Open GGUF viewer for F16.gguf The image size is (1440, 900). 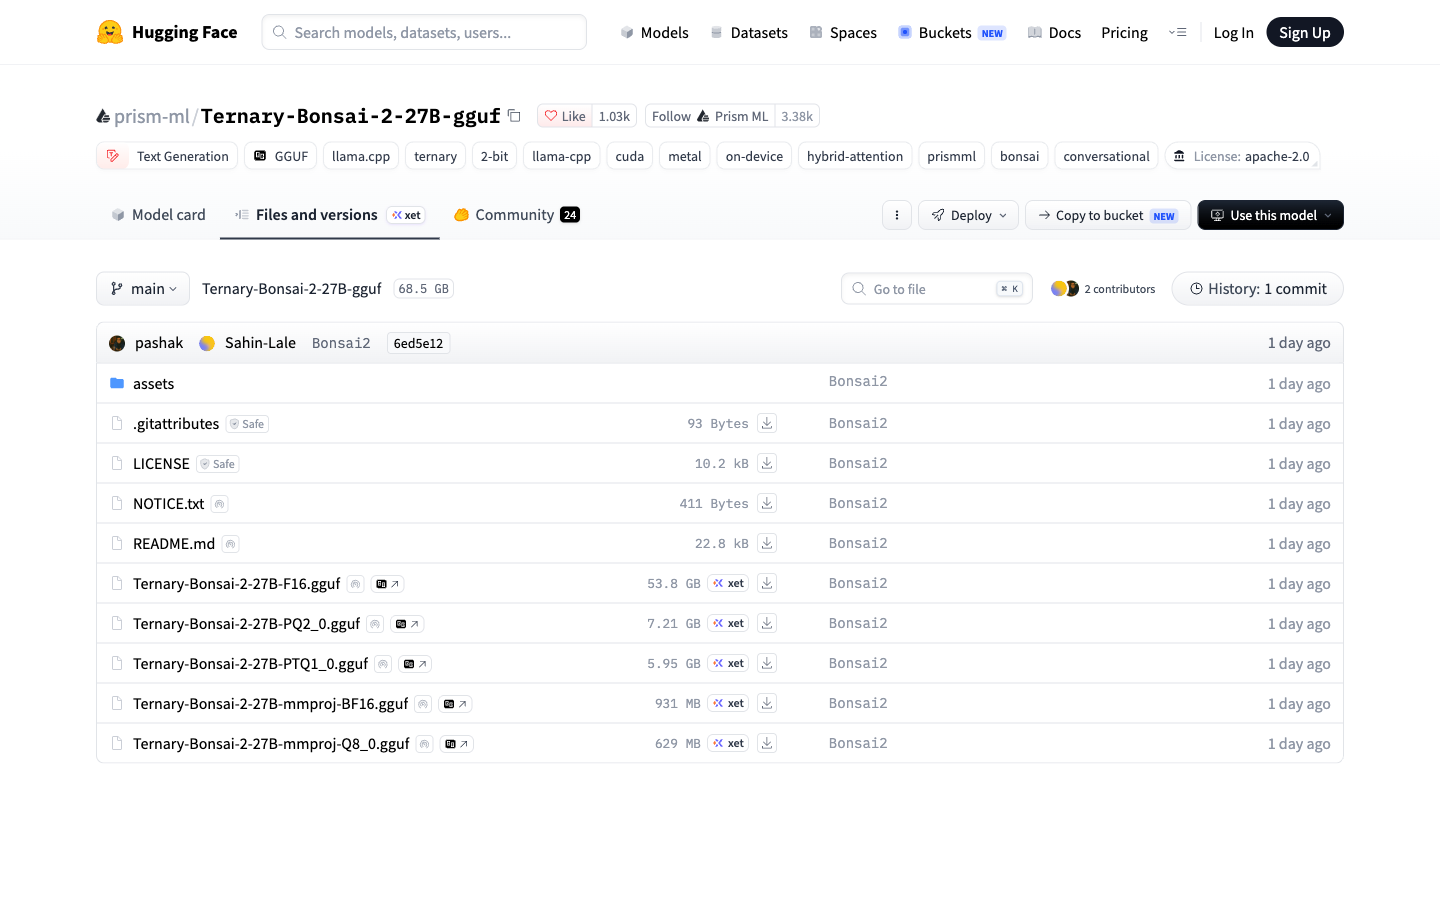(x=388, y=584)
